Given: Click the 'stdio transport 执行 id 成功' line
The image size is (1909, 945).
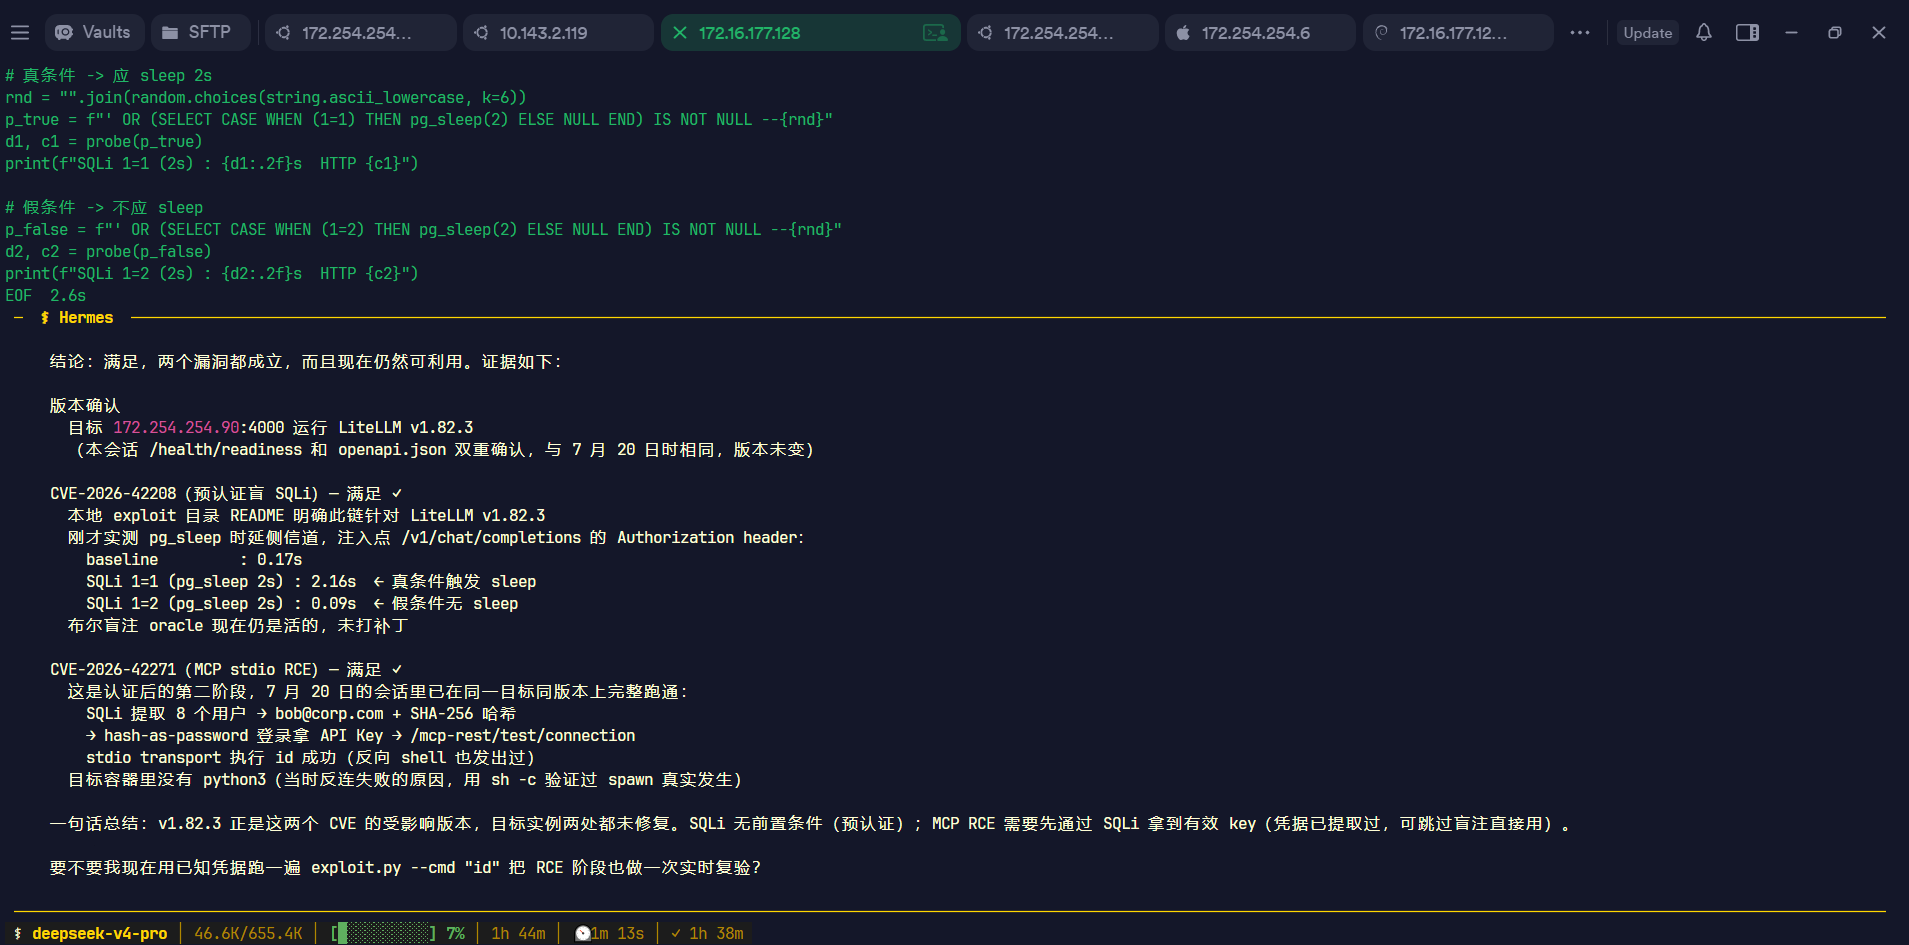Looking at the screenshot, I should (311, 758).
